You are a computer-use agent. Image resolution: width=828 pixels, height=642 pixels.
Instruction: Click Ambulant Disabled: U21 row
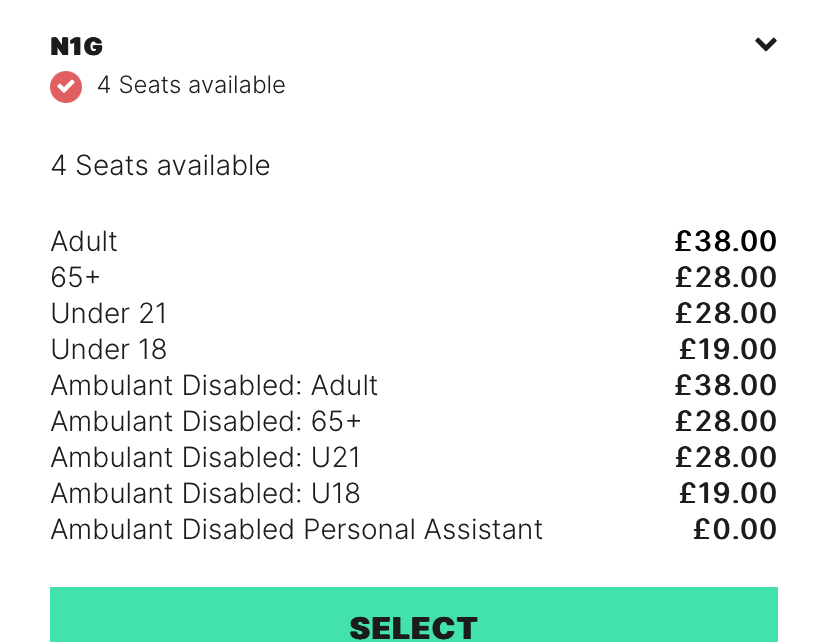tap(414, 457)
